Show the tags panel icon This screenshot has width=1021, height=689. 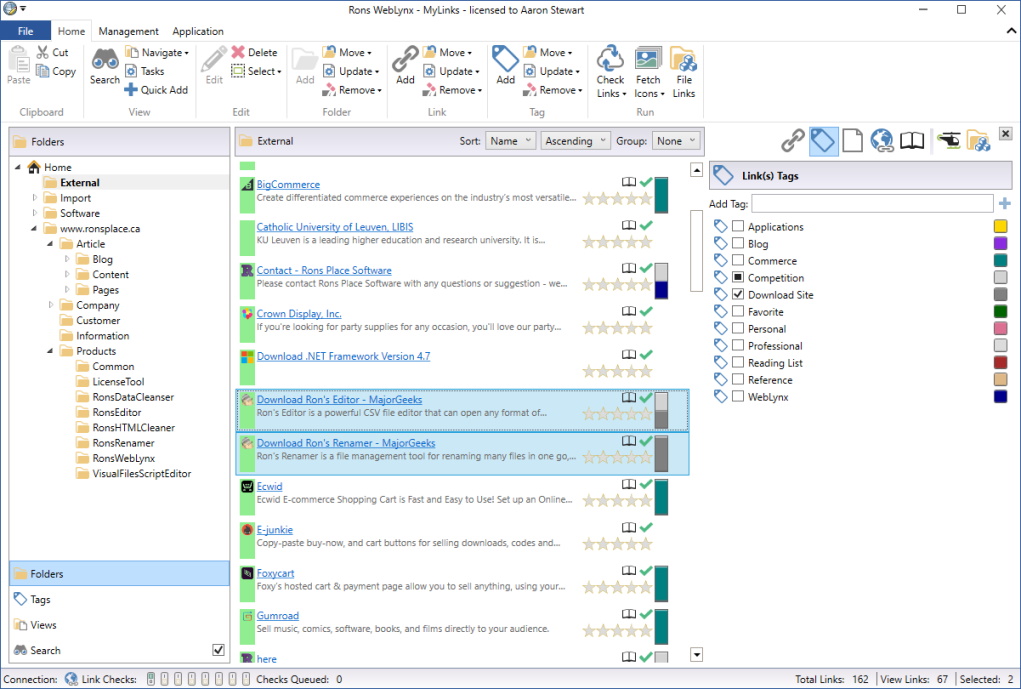pos(823,141)
